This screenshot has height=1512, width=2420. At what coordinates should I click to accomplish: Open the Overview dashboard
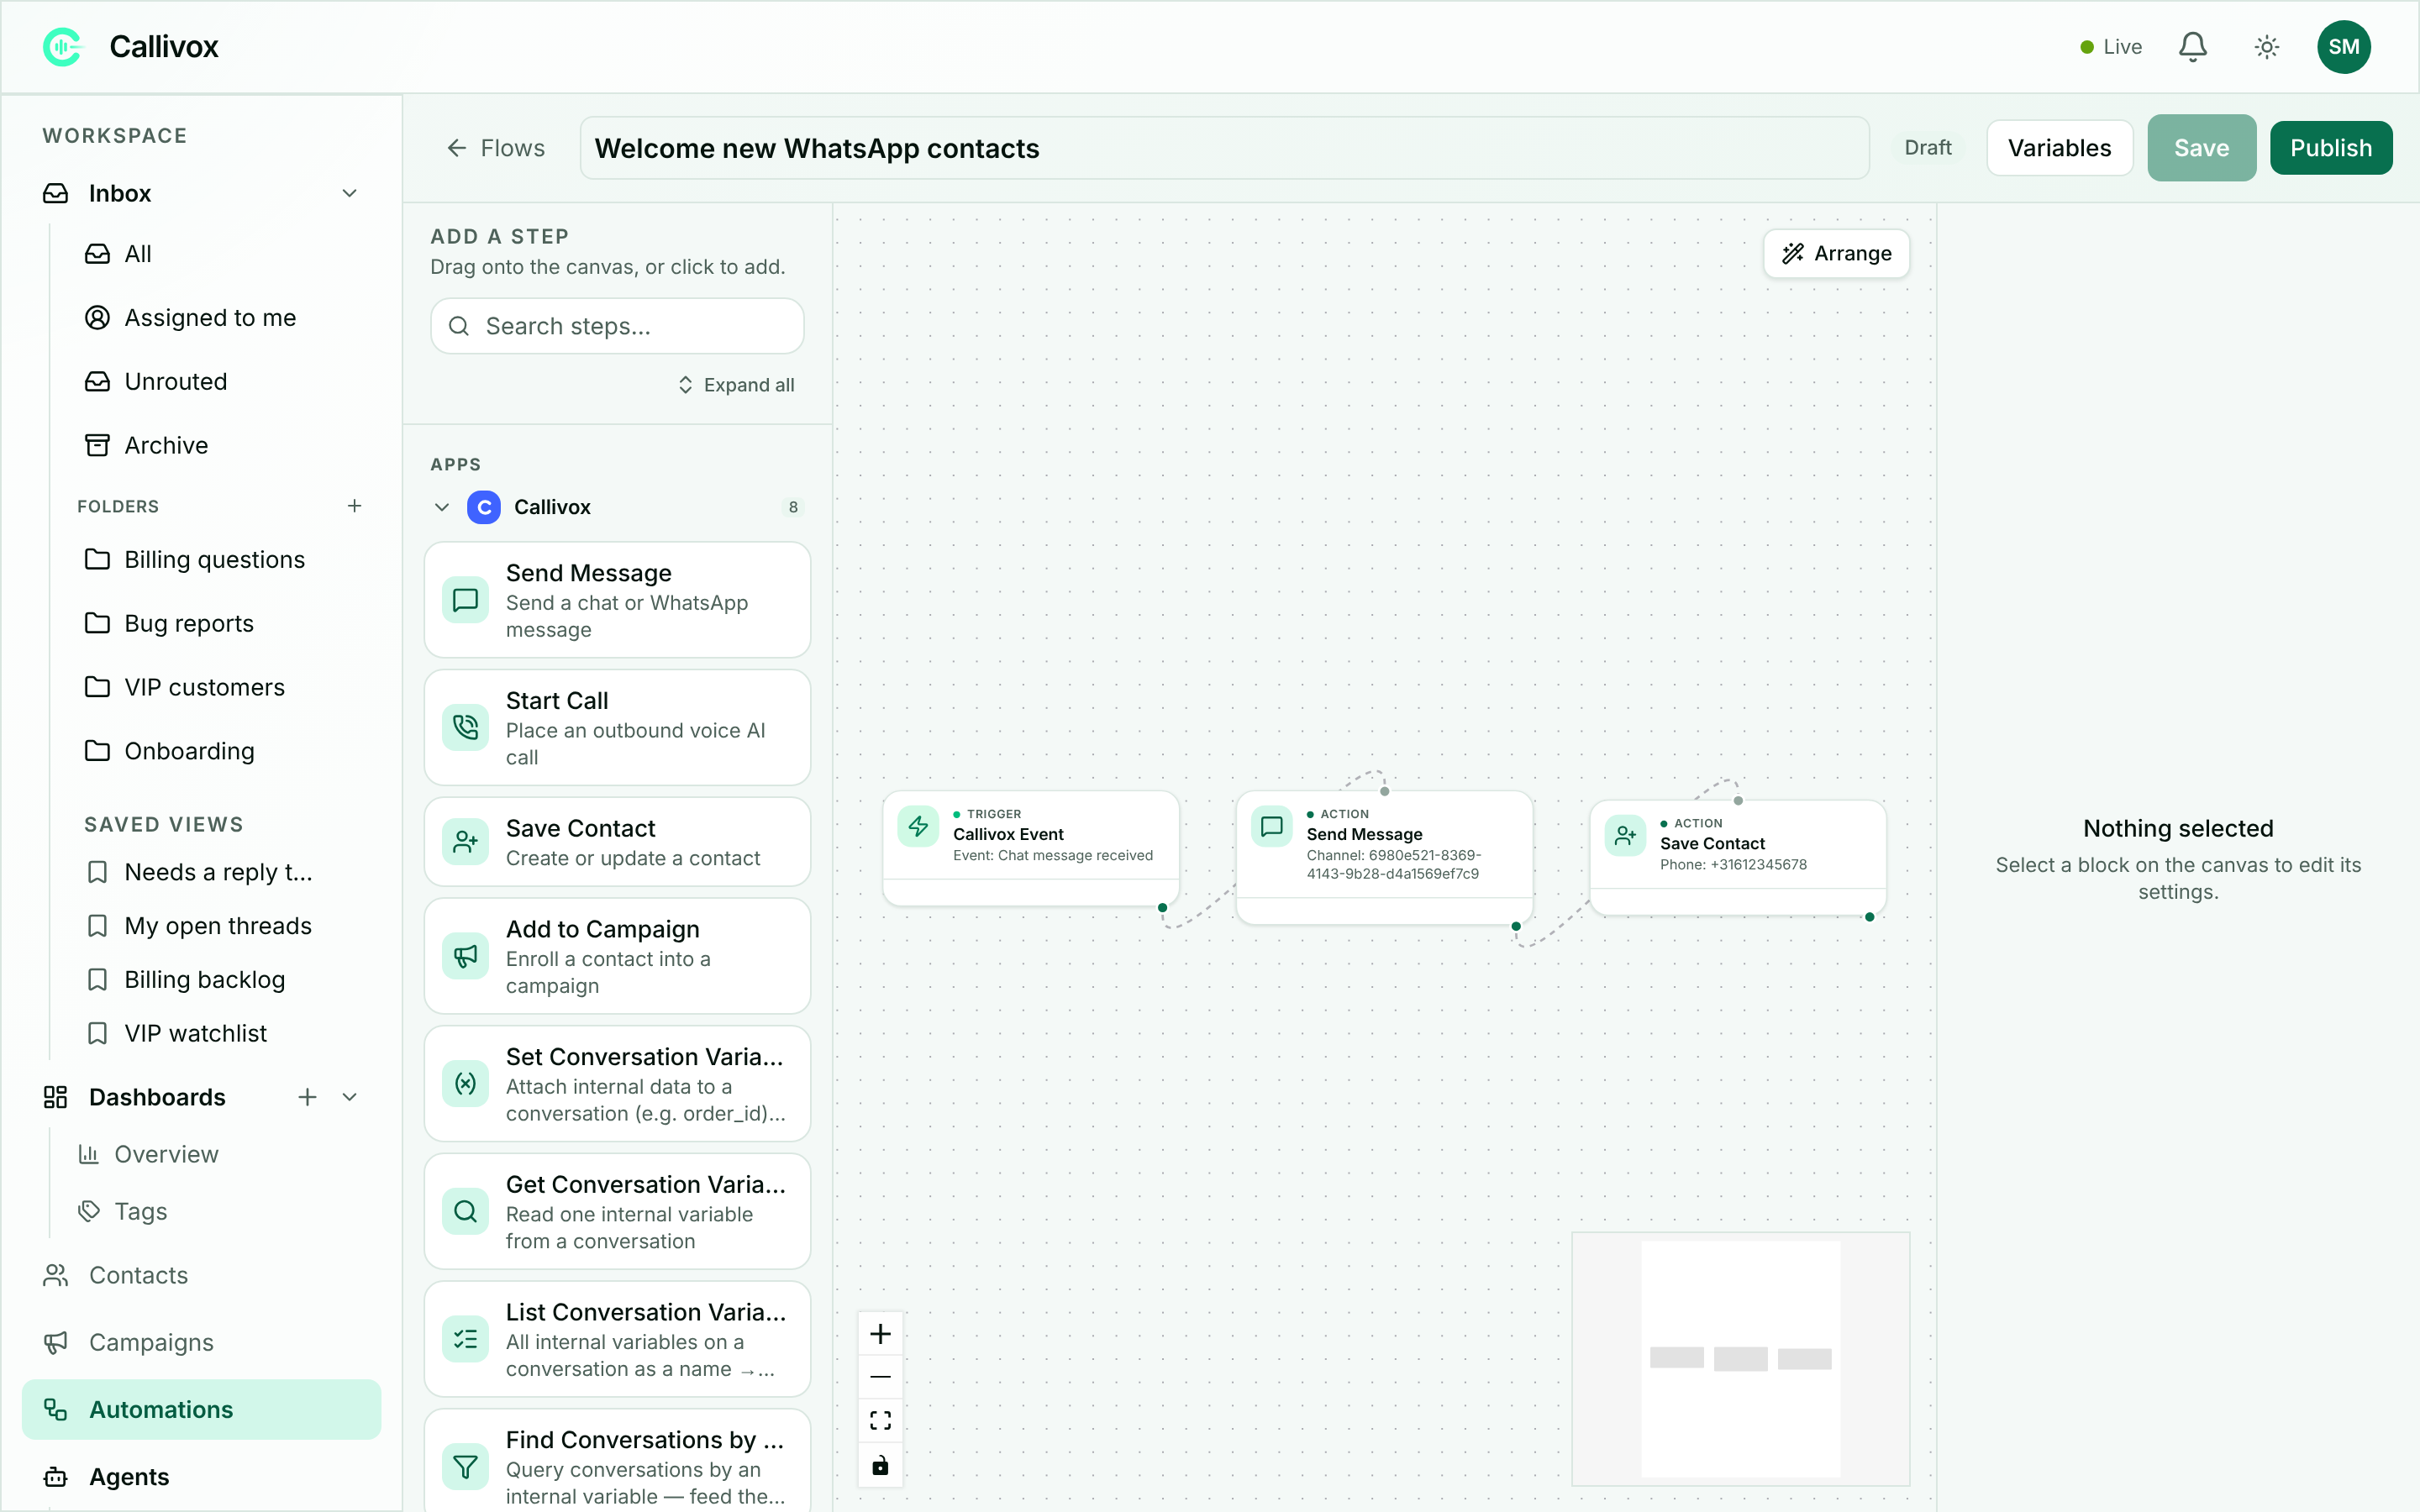[x=149, y=1155]
